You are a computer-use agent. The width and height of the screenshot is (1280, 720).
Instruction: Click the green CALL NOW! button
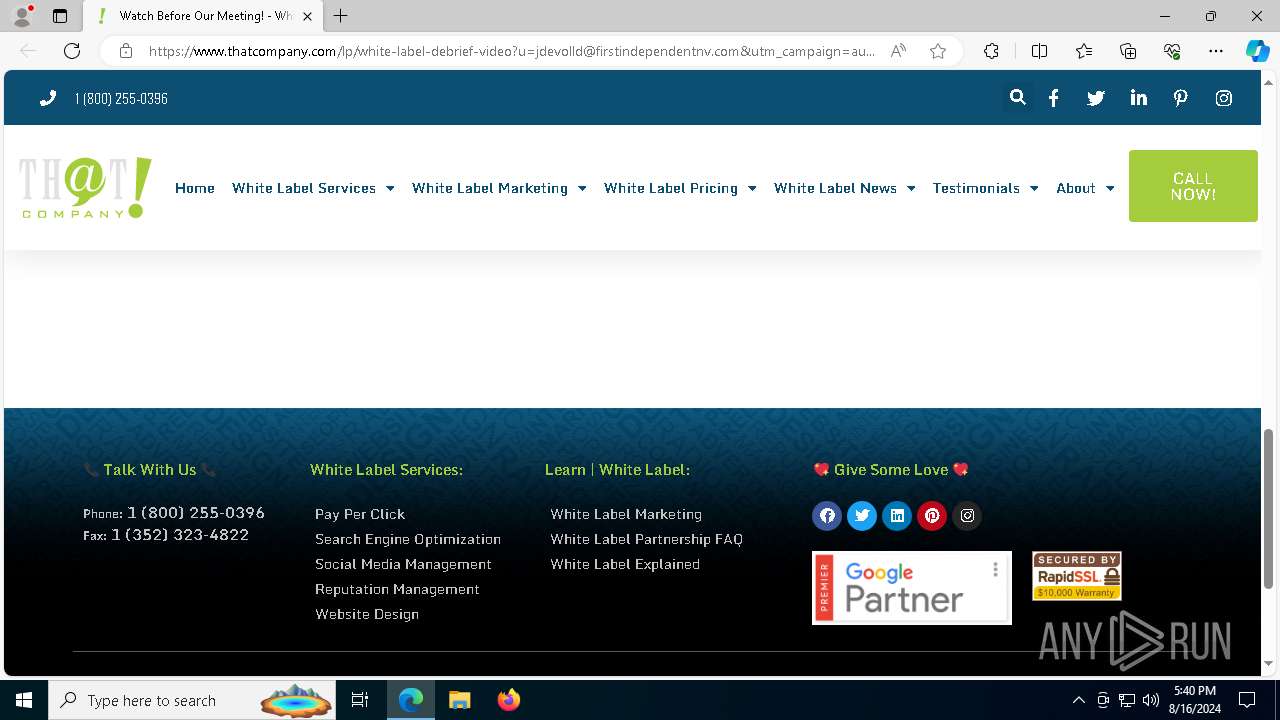click(x=1193, y=186)
